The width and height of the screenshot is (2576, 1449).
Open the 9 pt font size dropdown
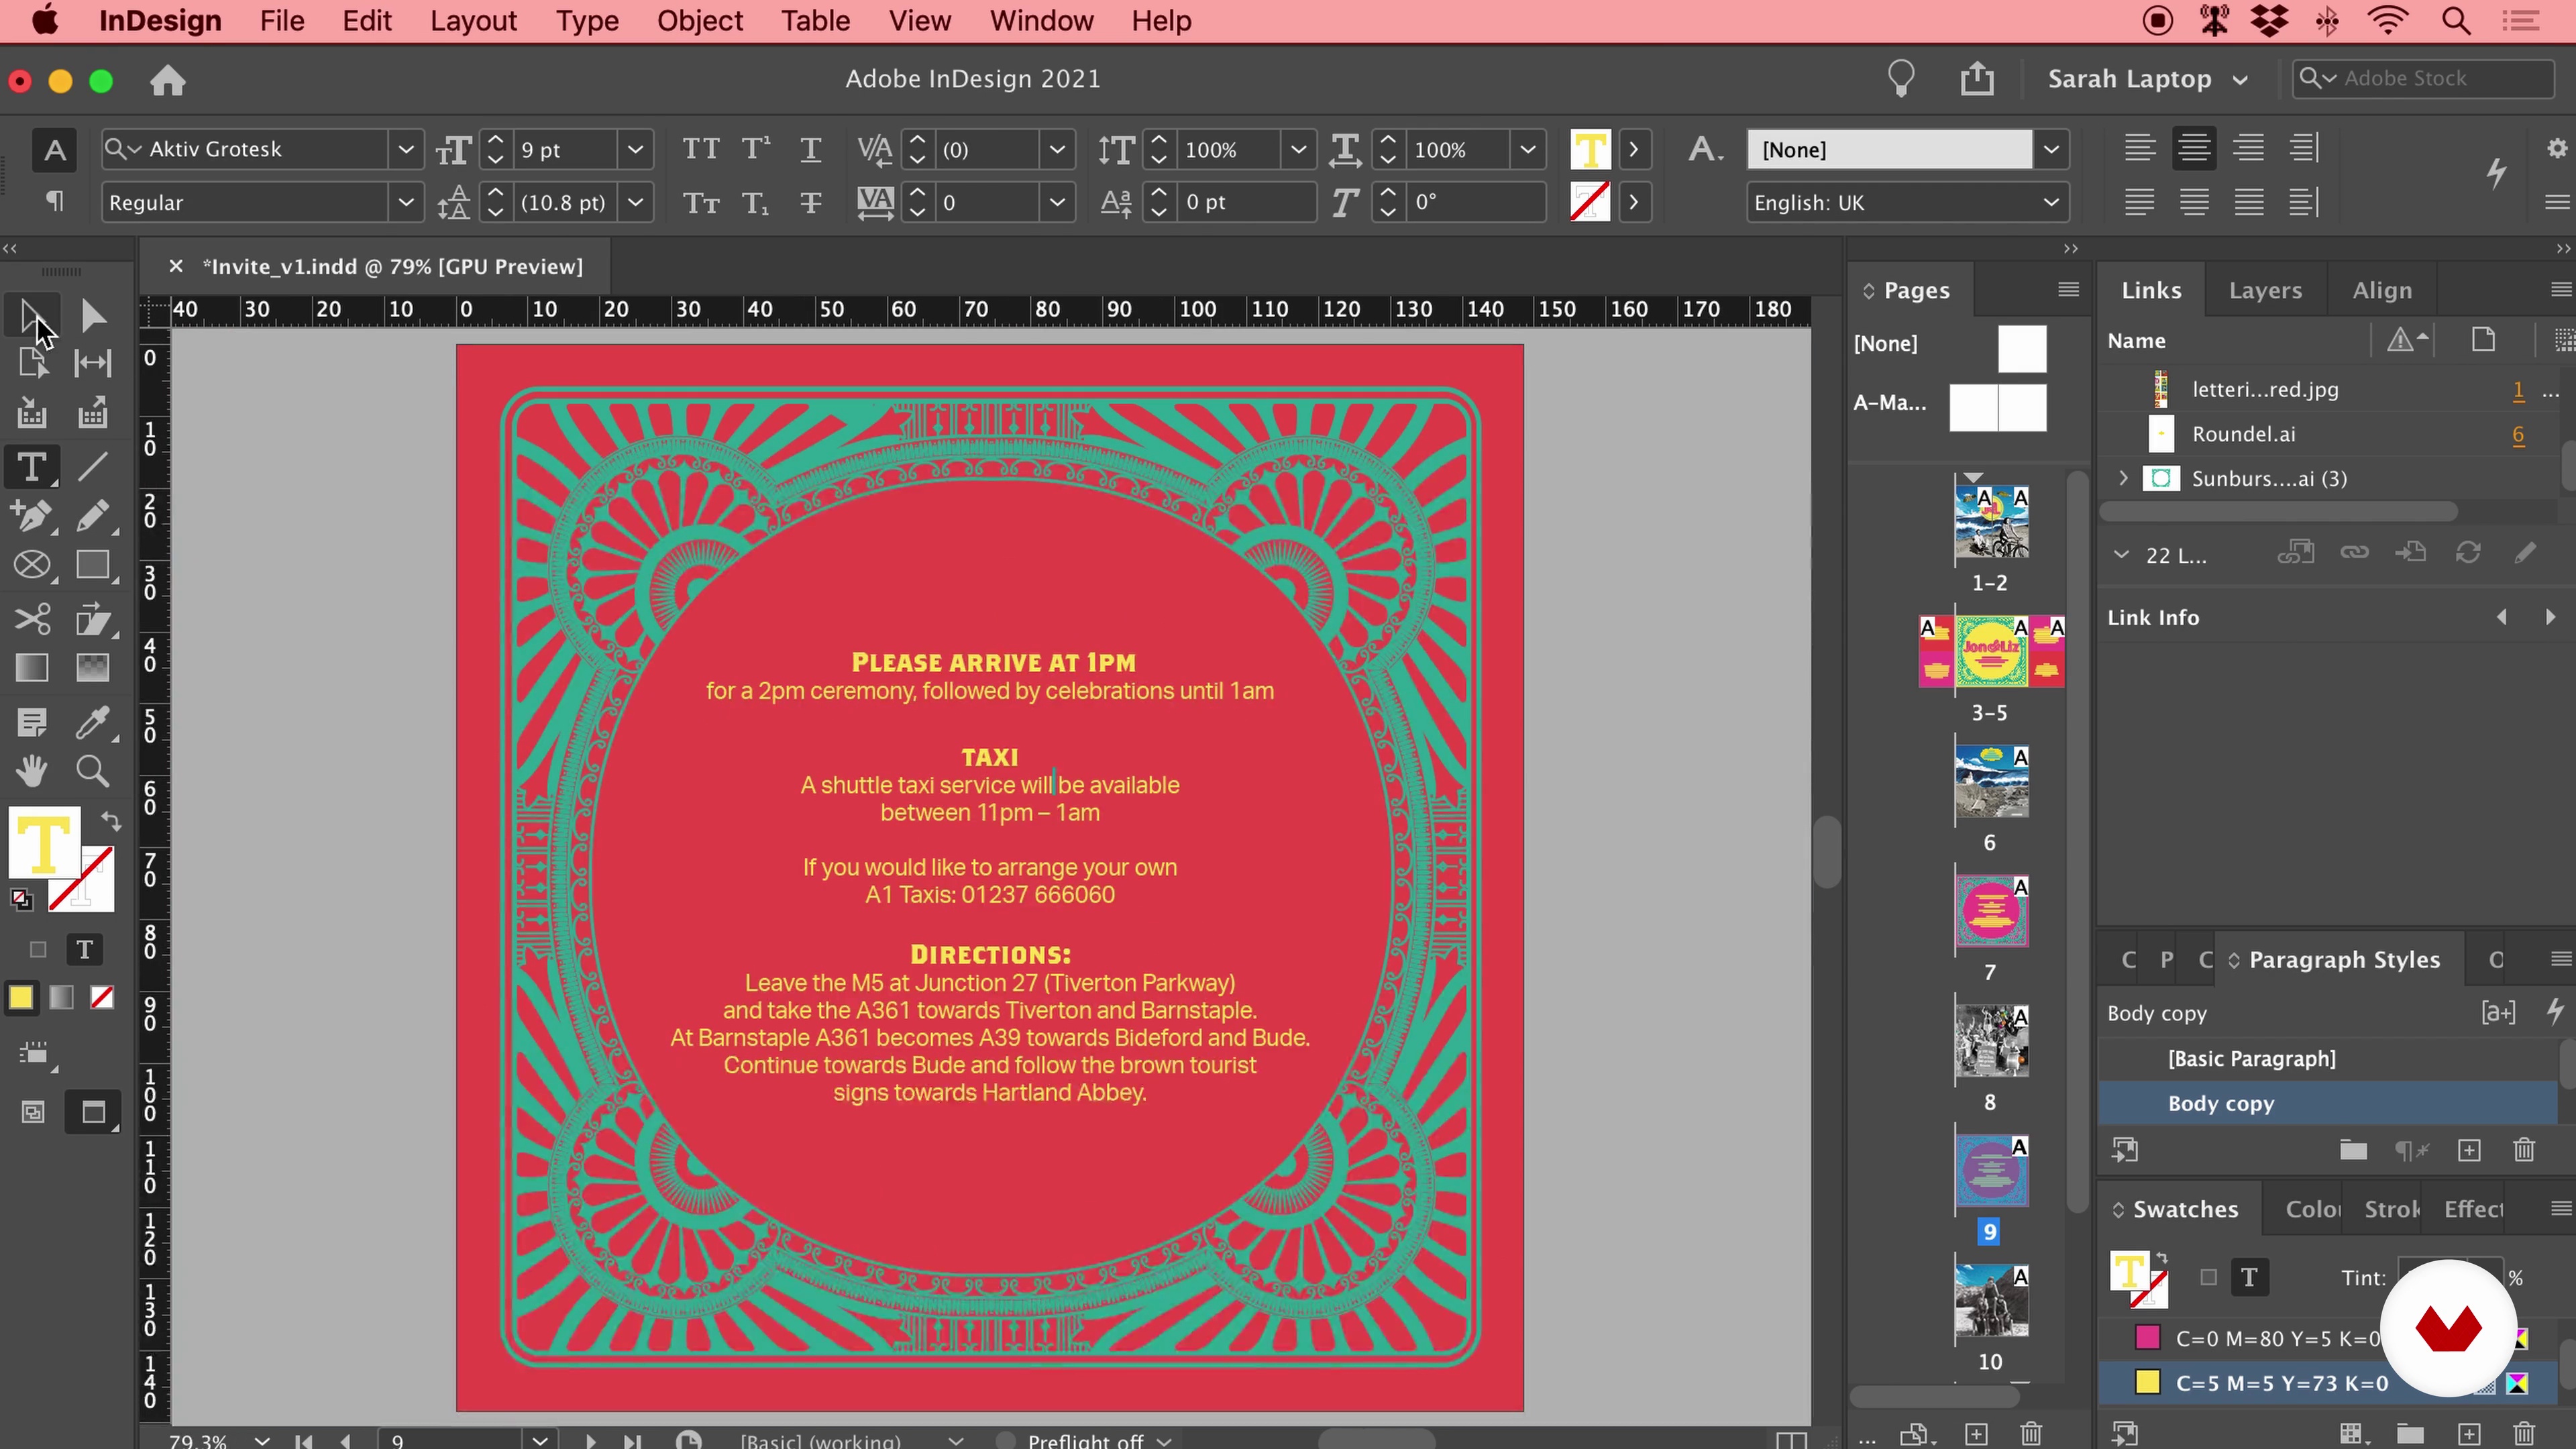[x=635, y=150]
